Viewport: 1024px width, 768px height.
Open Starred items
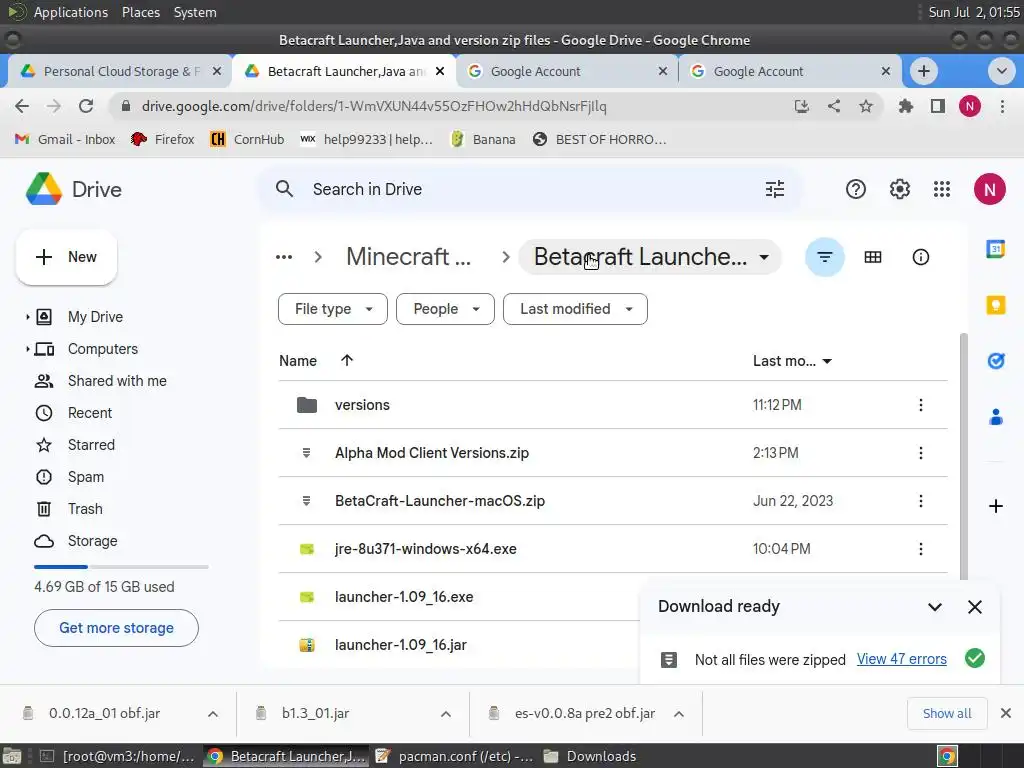click(x=91, y=445)
